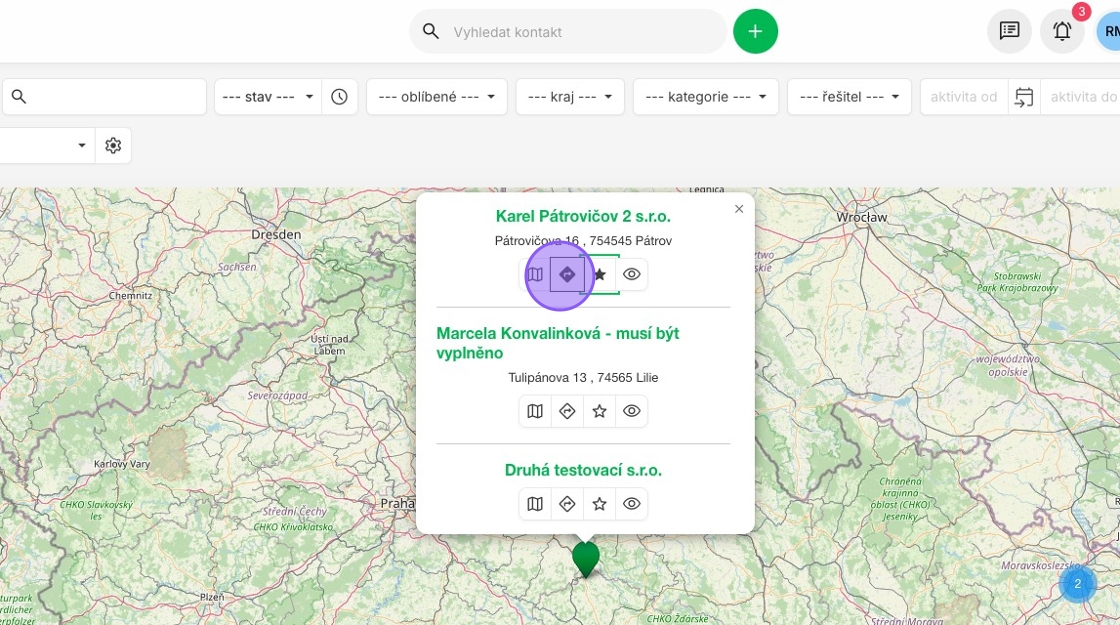The height and width of the screenshot is (625, 1120).
Task: Open Marcela Konvalinková contact link
Action: 558,343
